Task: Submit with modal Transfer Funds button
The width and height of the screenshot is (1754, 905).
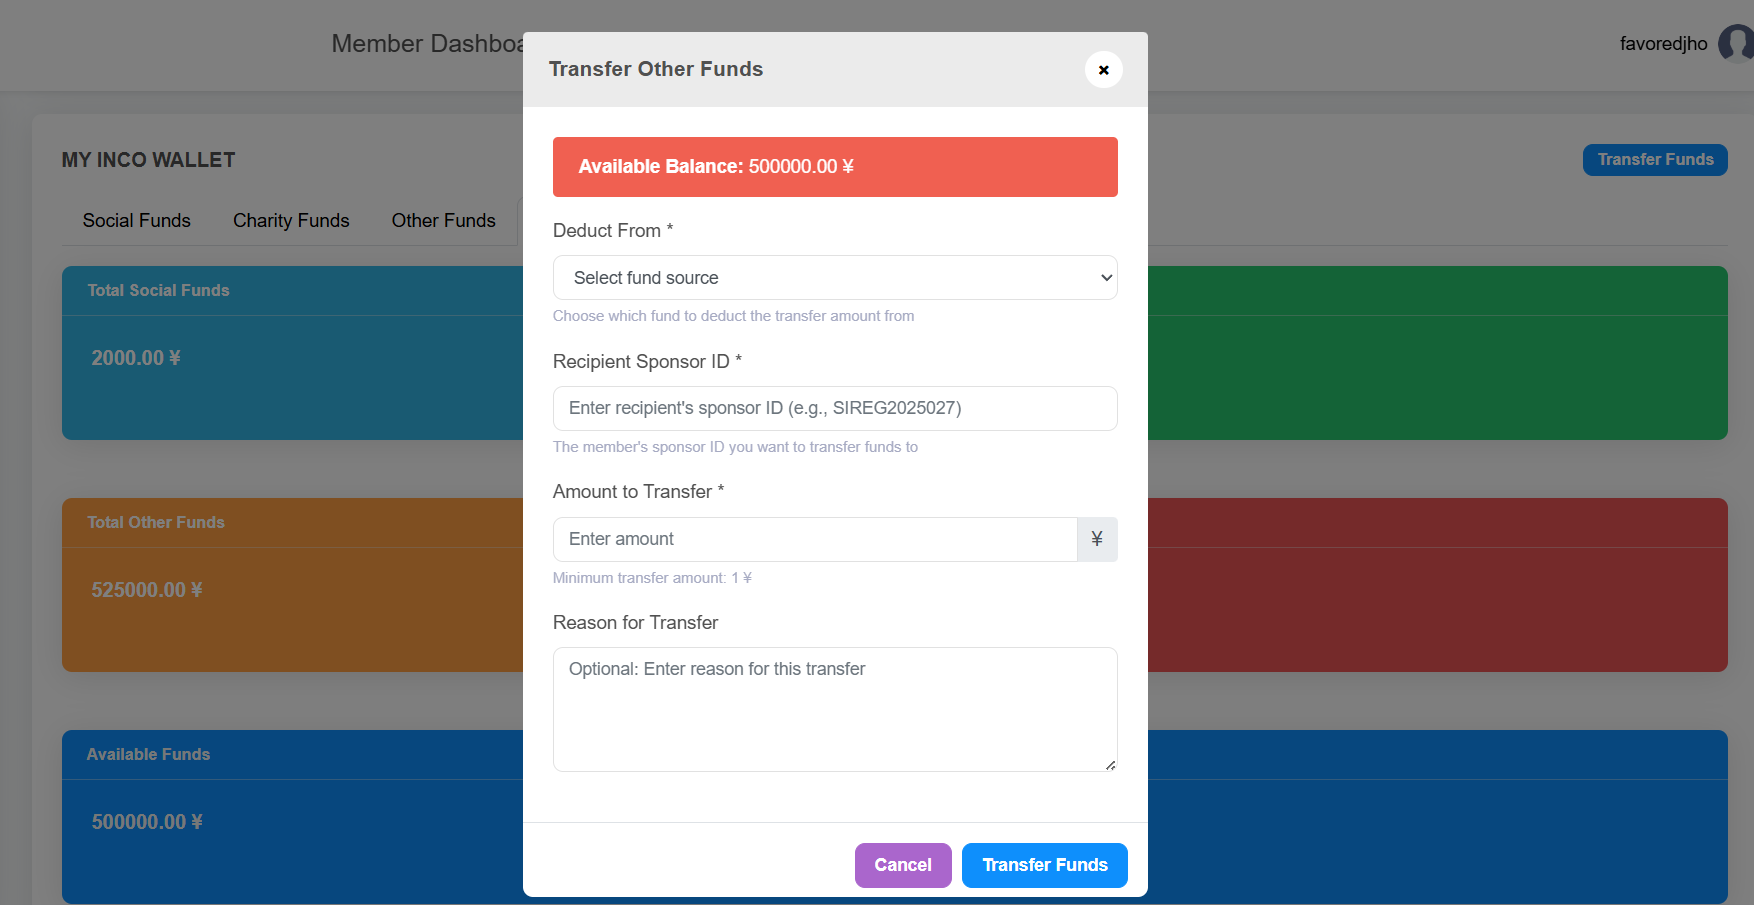Action: [x=1045, y=865]
